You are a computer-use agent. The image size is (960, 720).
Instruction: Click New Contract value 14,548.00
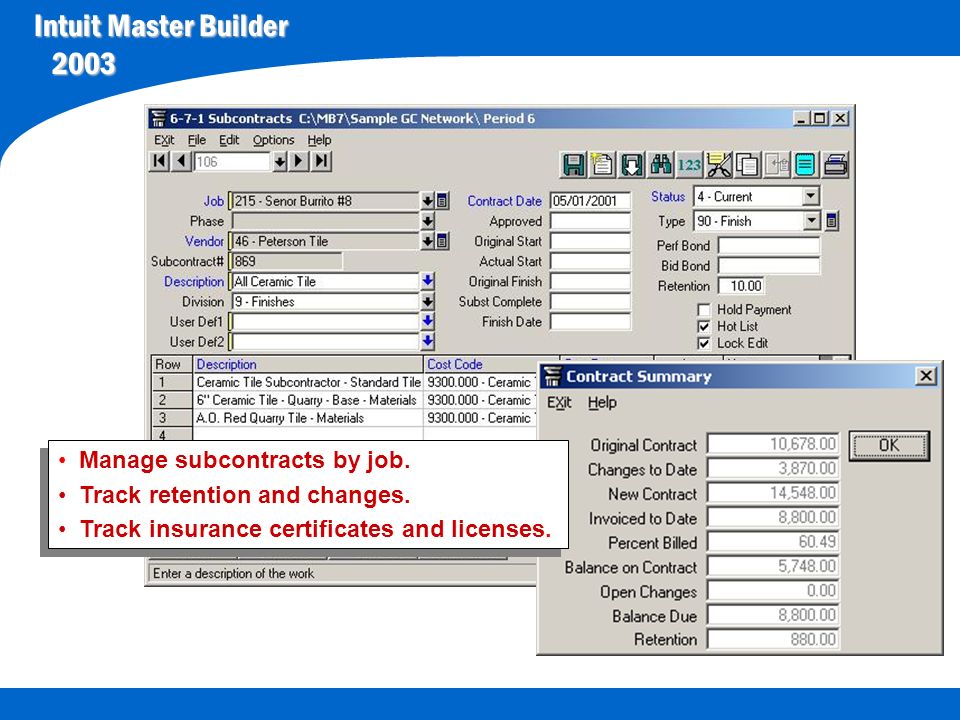[x=773, y=493]
